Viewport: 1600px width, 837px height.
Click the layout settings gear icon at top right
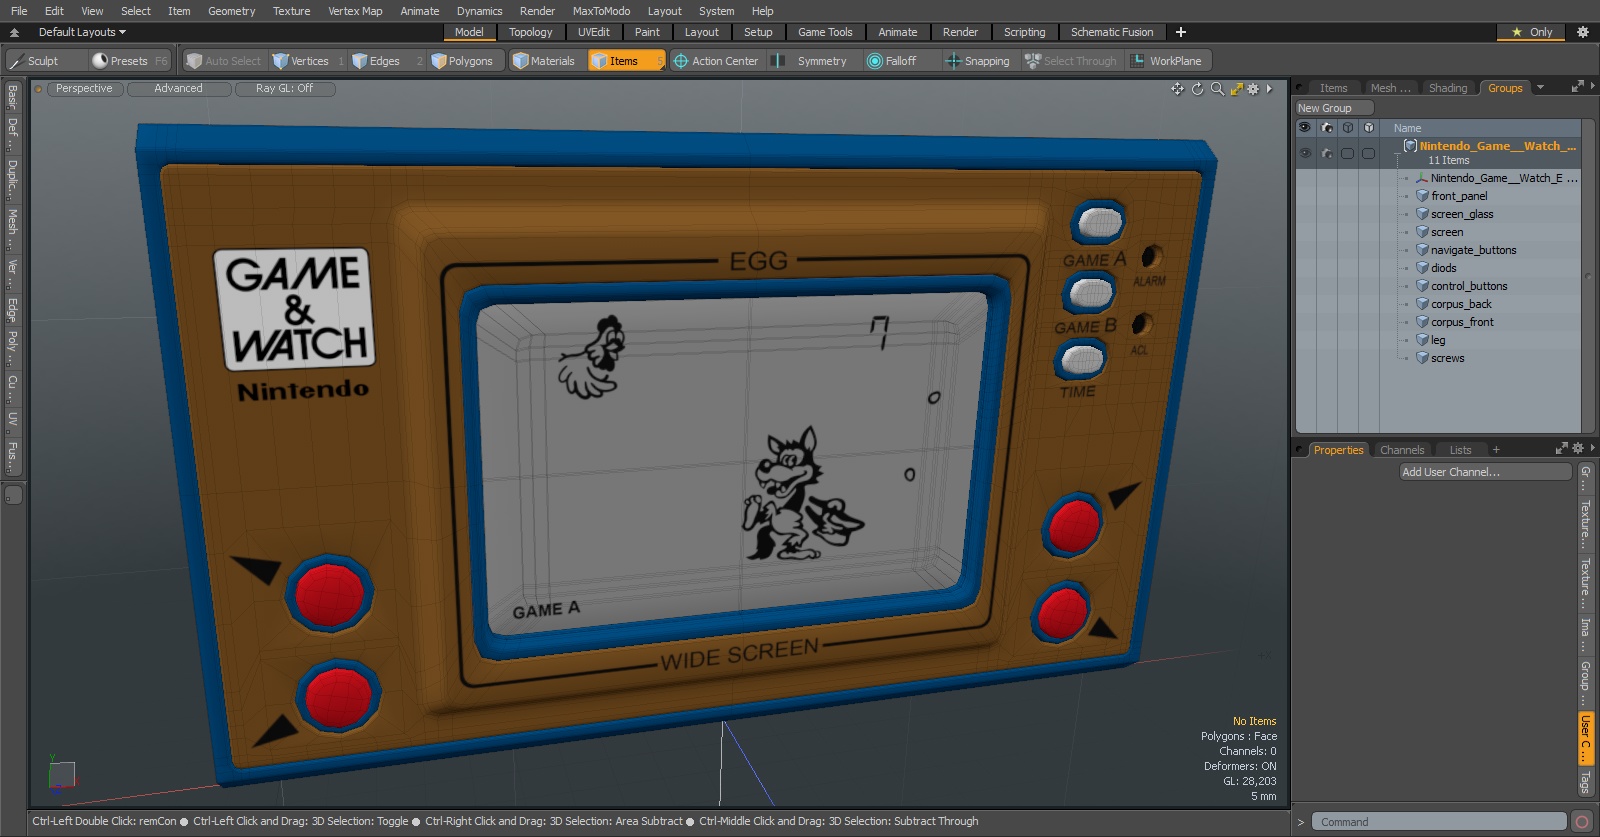(x=1583, y=32)
